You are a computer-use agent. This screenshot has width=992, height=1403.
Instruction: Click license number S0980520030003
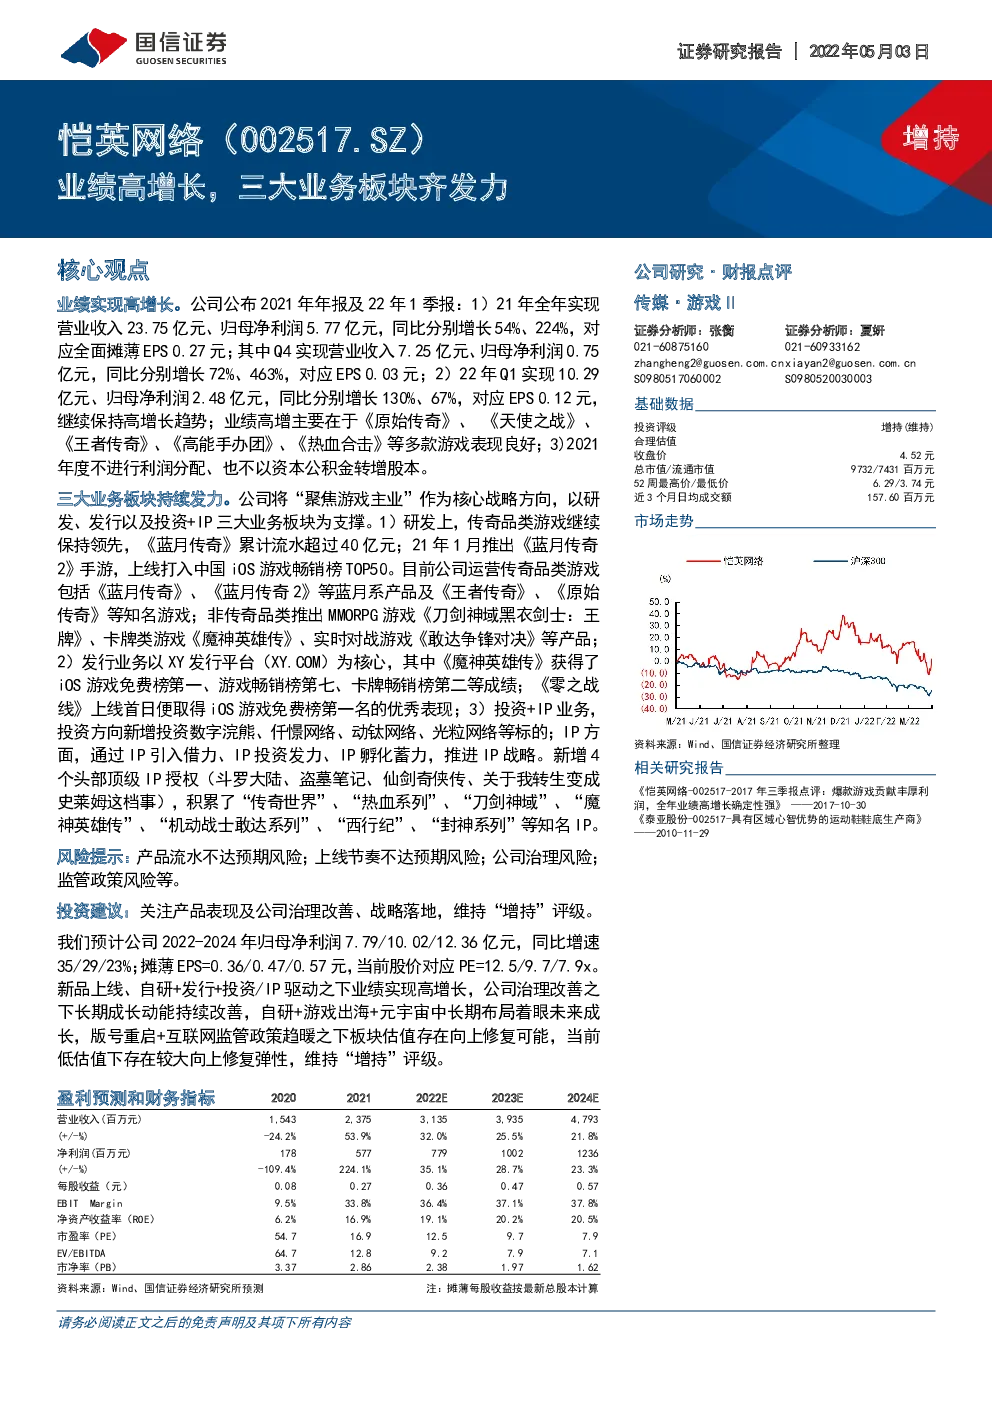point(828,379)
